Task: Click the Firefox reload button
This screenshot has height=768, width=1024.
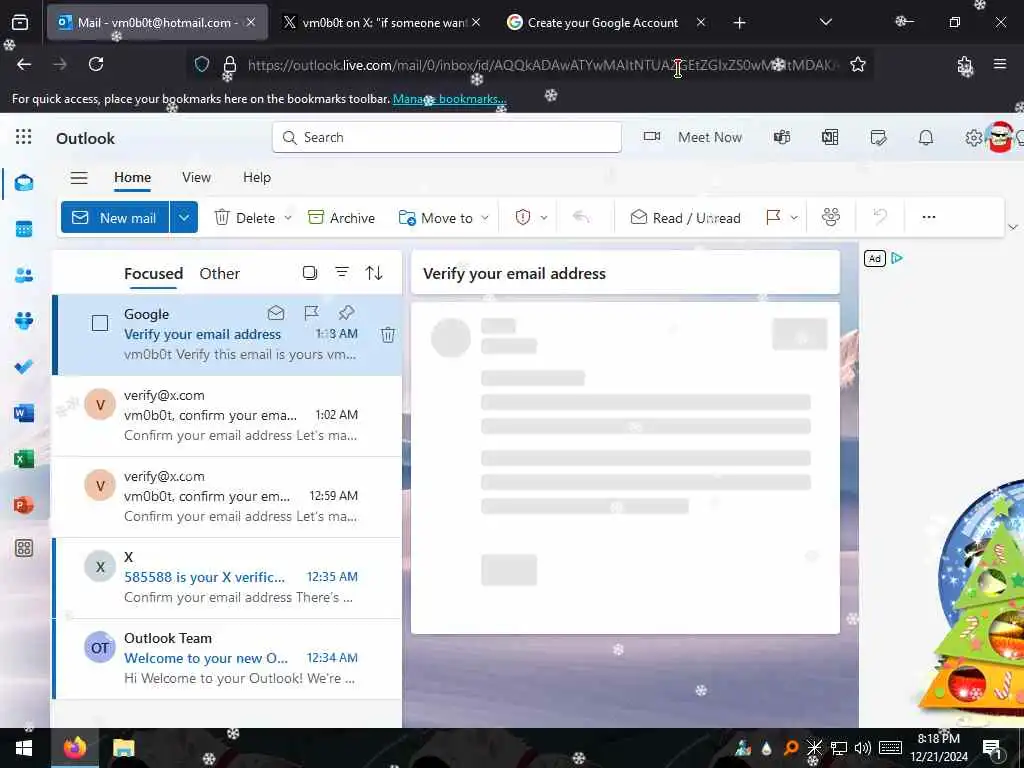Action: [96, 64]
